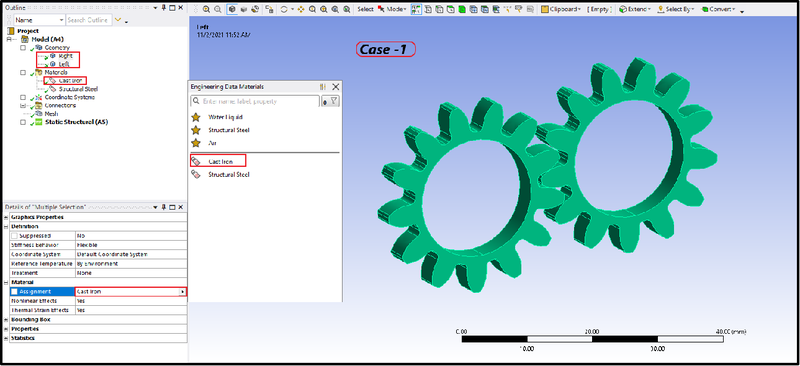Pin the Outline panel

[164, 8]
